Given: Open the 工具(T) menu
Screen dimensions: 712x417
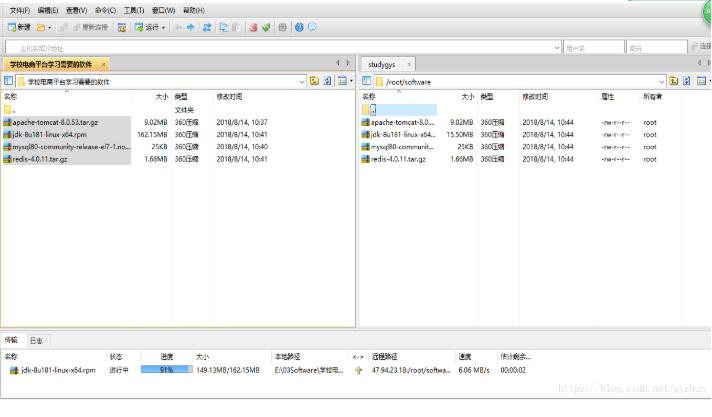Looking at the screenshot, I should coord(133,10).
